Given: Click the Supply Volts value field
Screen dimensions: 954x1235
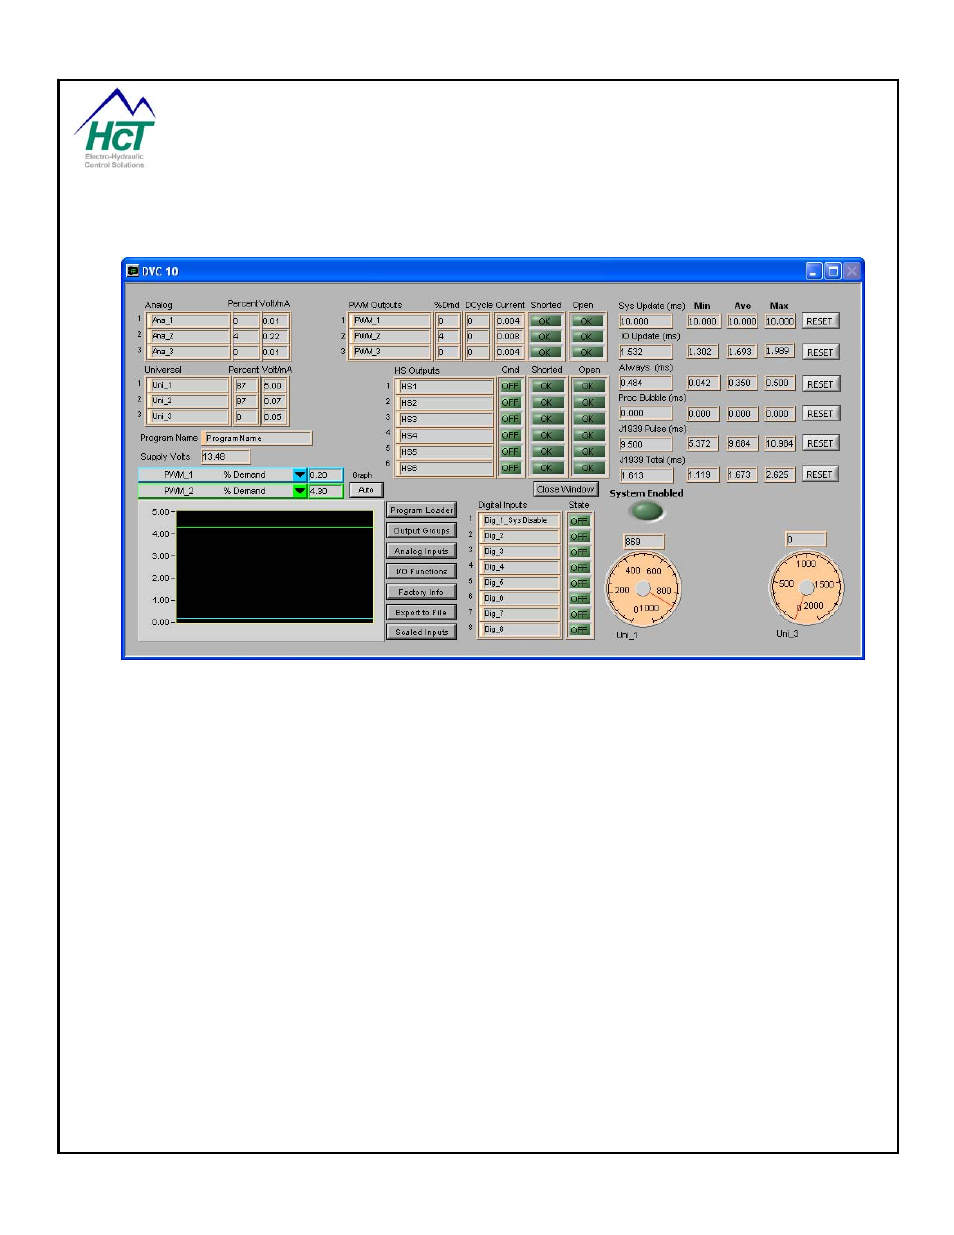Looking at the screenshot, I should pyautogui.click(x=225, y=457).
